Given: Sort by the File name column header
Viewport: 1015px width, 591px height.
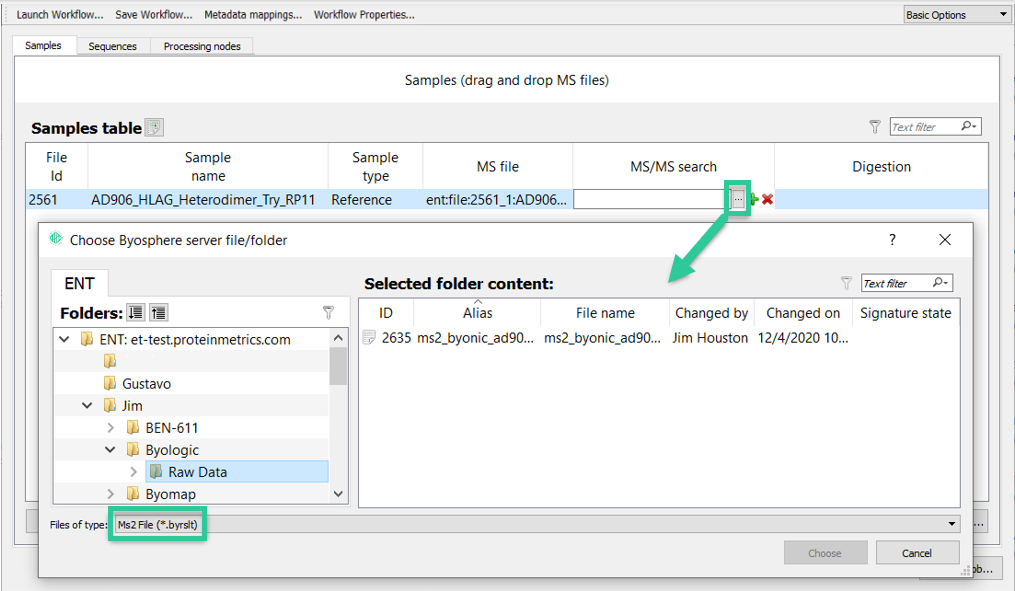Looking at the screenshot, I should pyautogui.click(x=605, y=313).
